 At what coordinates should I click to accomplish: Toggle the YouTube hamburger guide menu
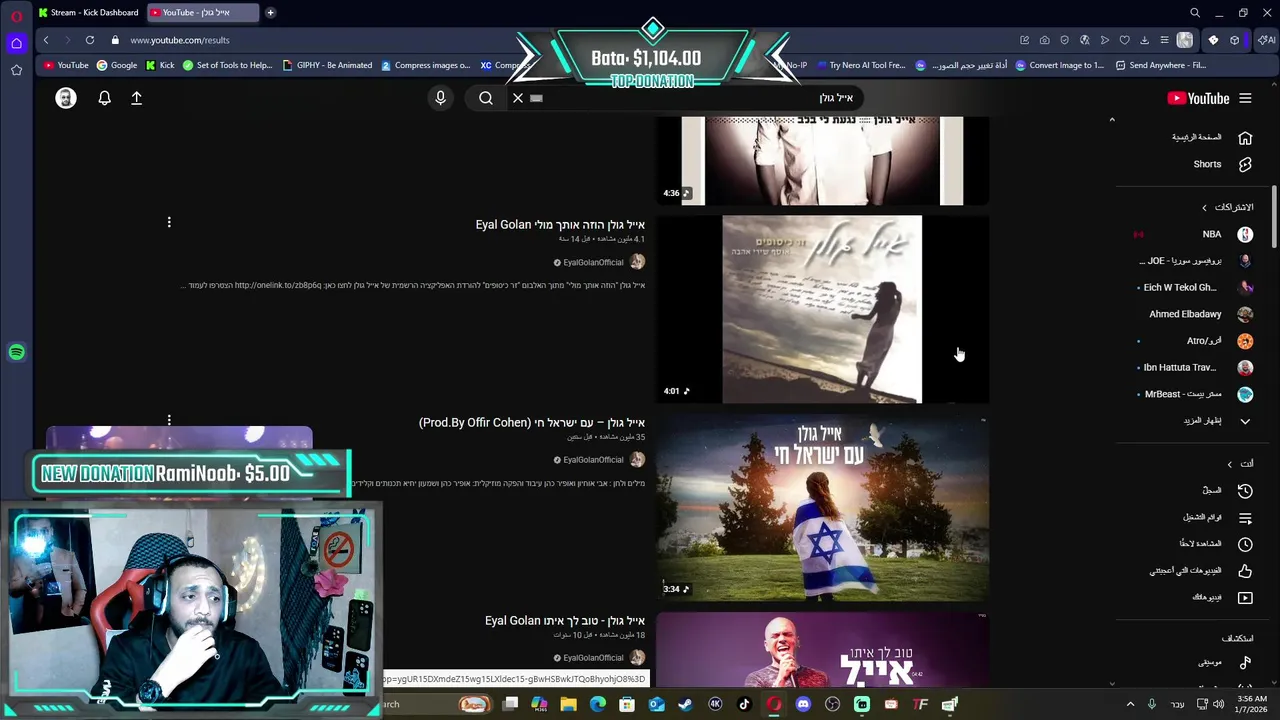[x=1245, y=98]
